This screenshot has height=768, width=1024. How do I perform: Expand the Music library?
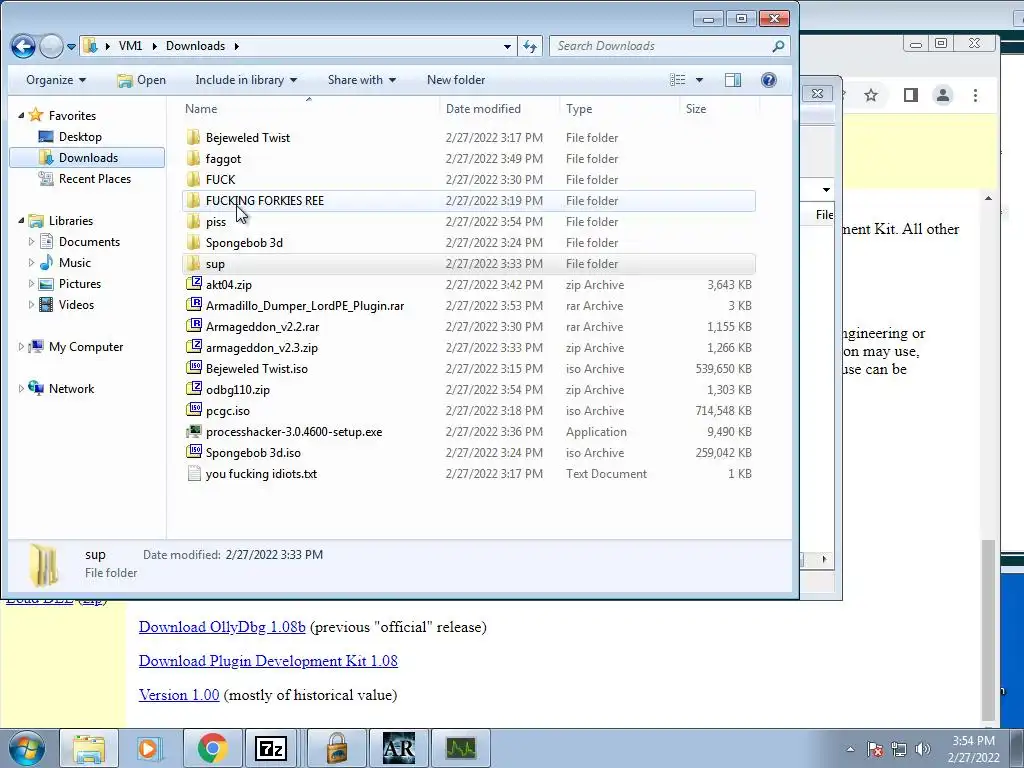[x=31, y=263]
